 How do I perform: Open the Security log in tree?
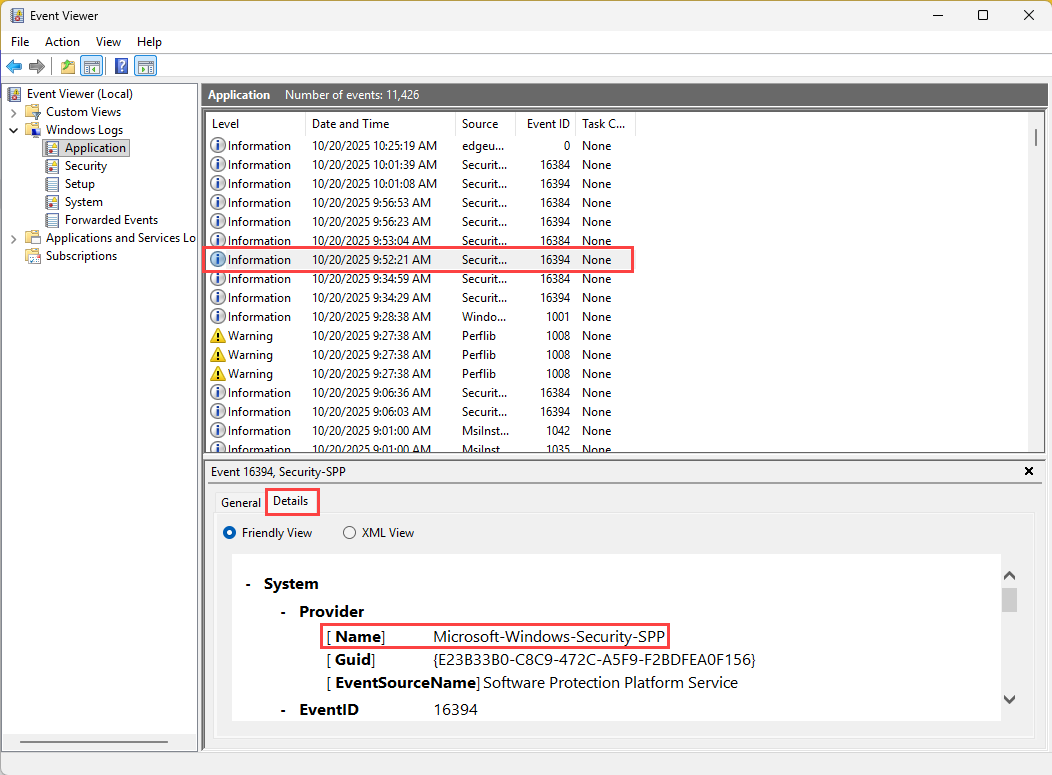[x=85, y=166]
